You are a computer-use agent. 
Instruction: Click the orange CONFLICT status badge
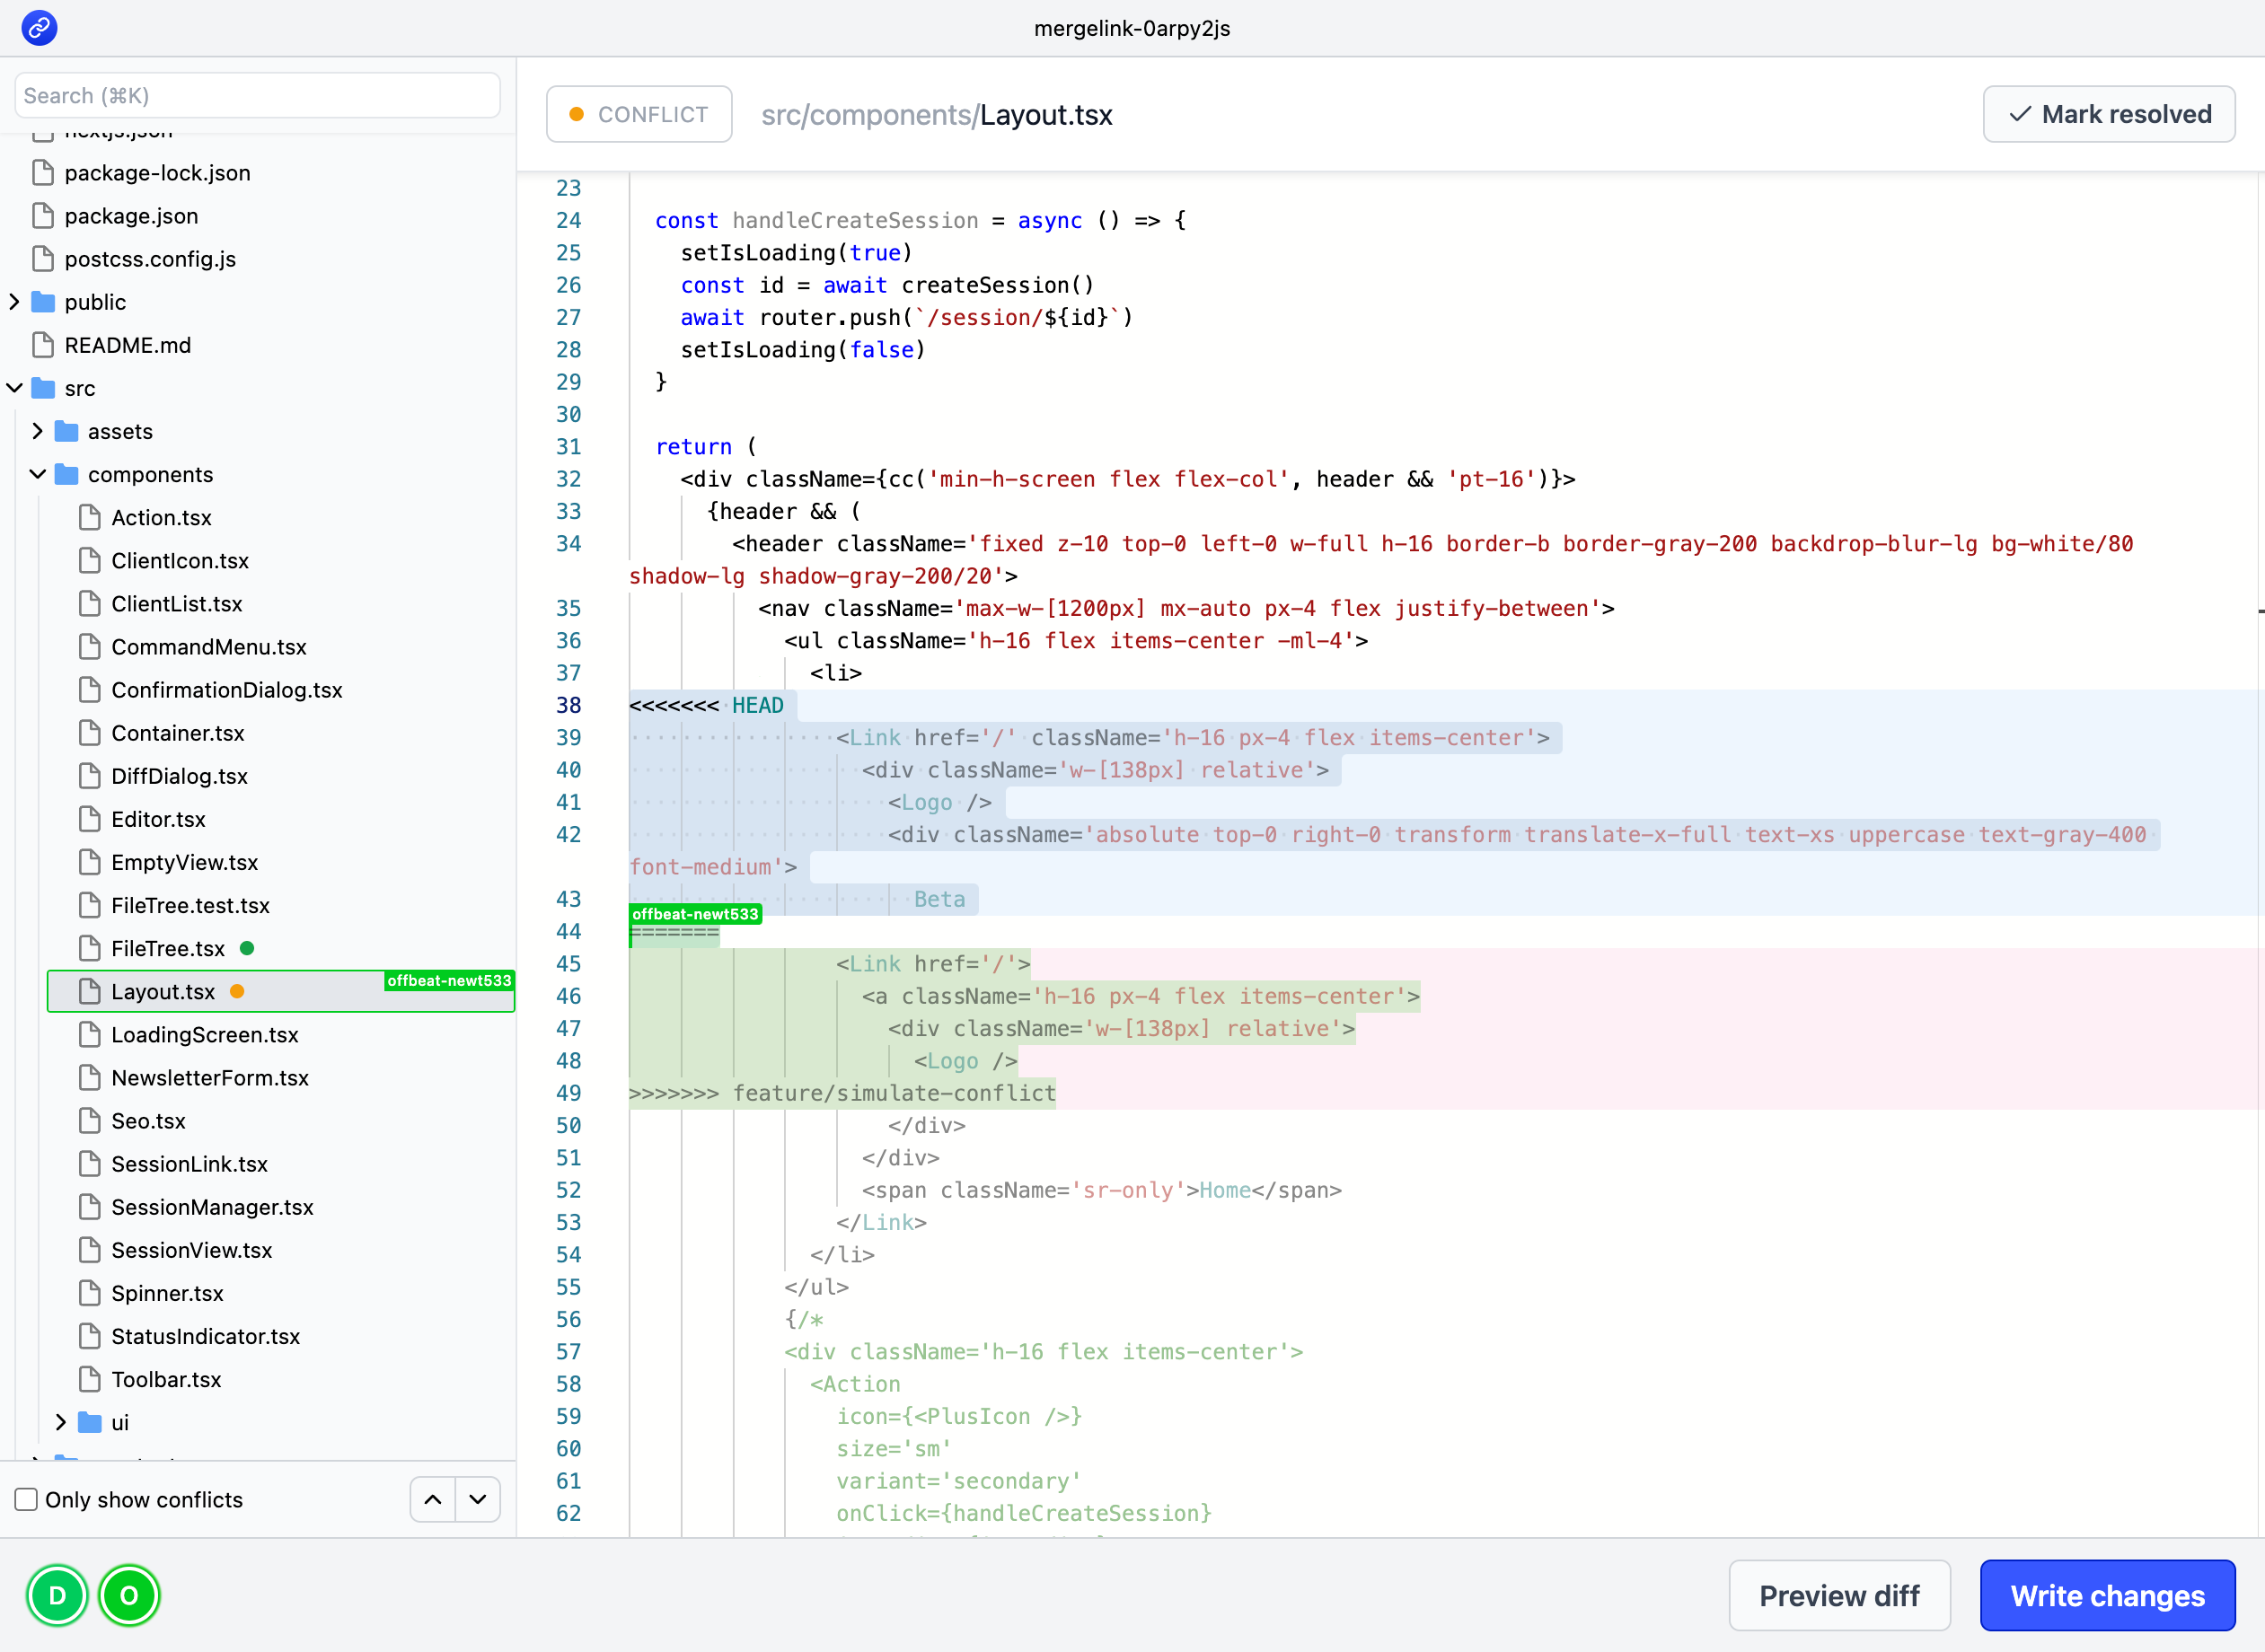[x=639, y=114]
